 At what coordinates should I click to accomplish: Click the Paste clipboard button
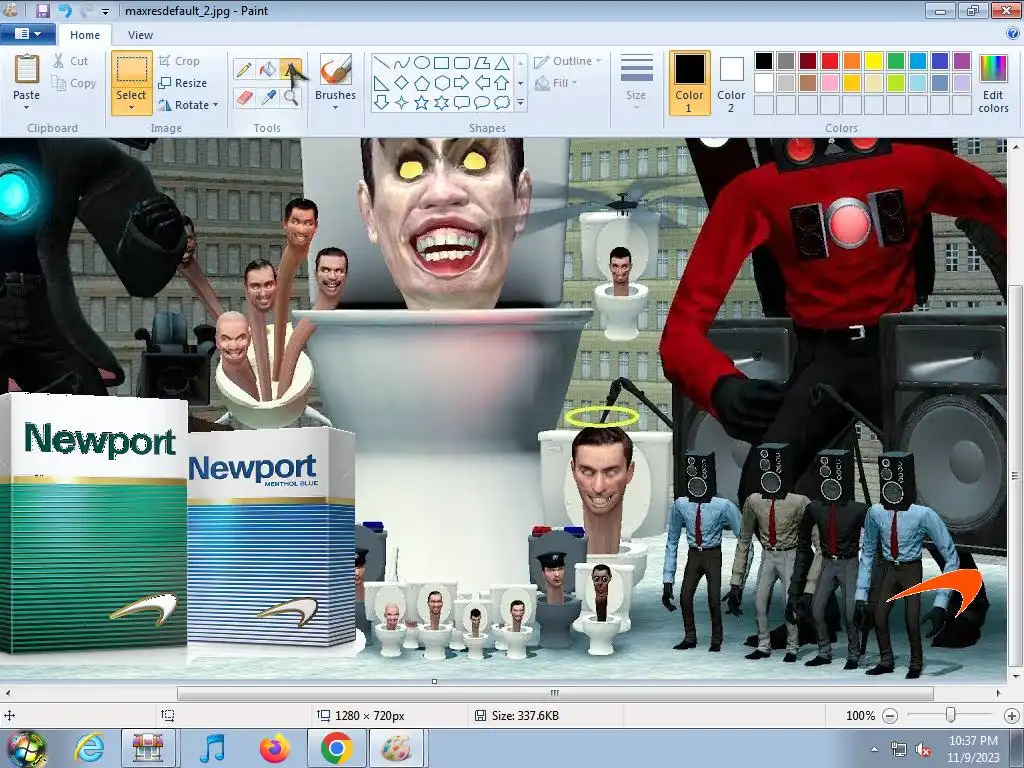tap(27, 77)
